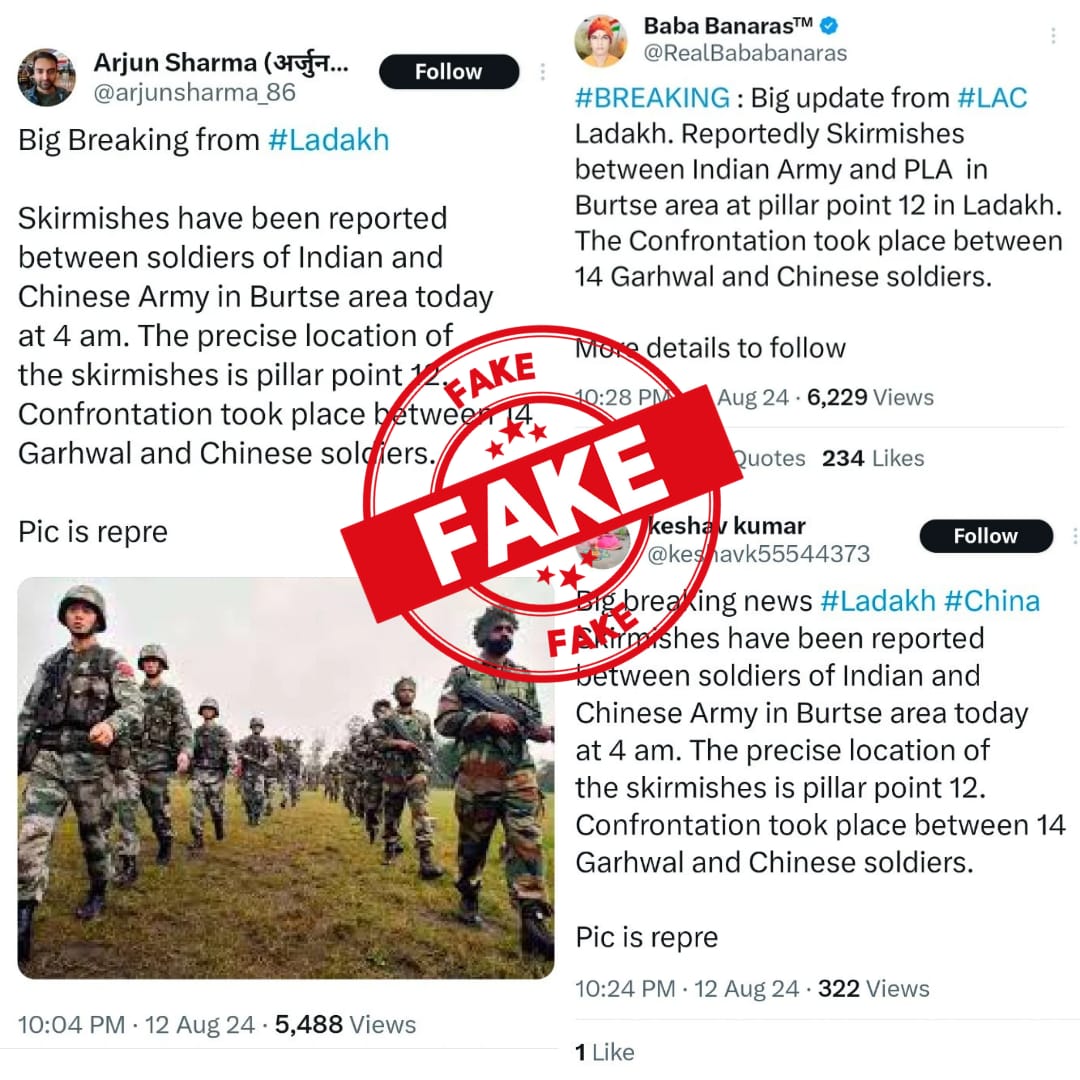The width and height of the screenshot is (1080, 1080).
Task: Open #Ladakh hashtag in keshav's tweet
Action: coord(878,601)
